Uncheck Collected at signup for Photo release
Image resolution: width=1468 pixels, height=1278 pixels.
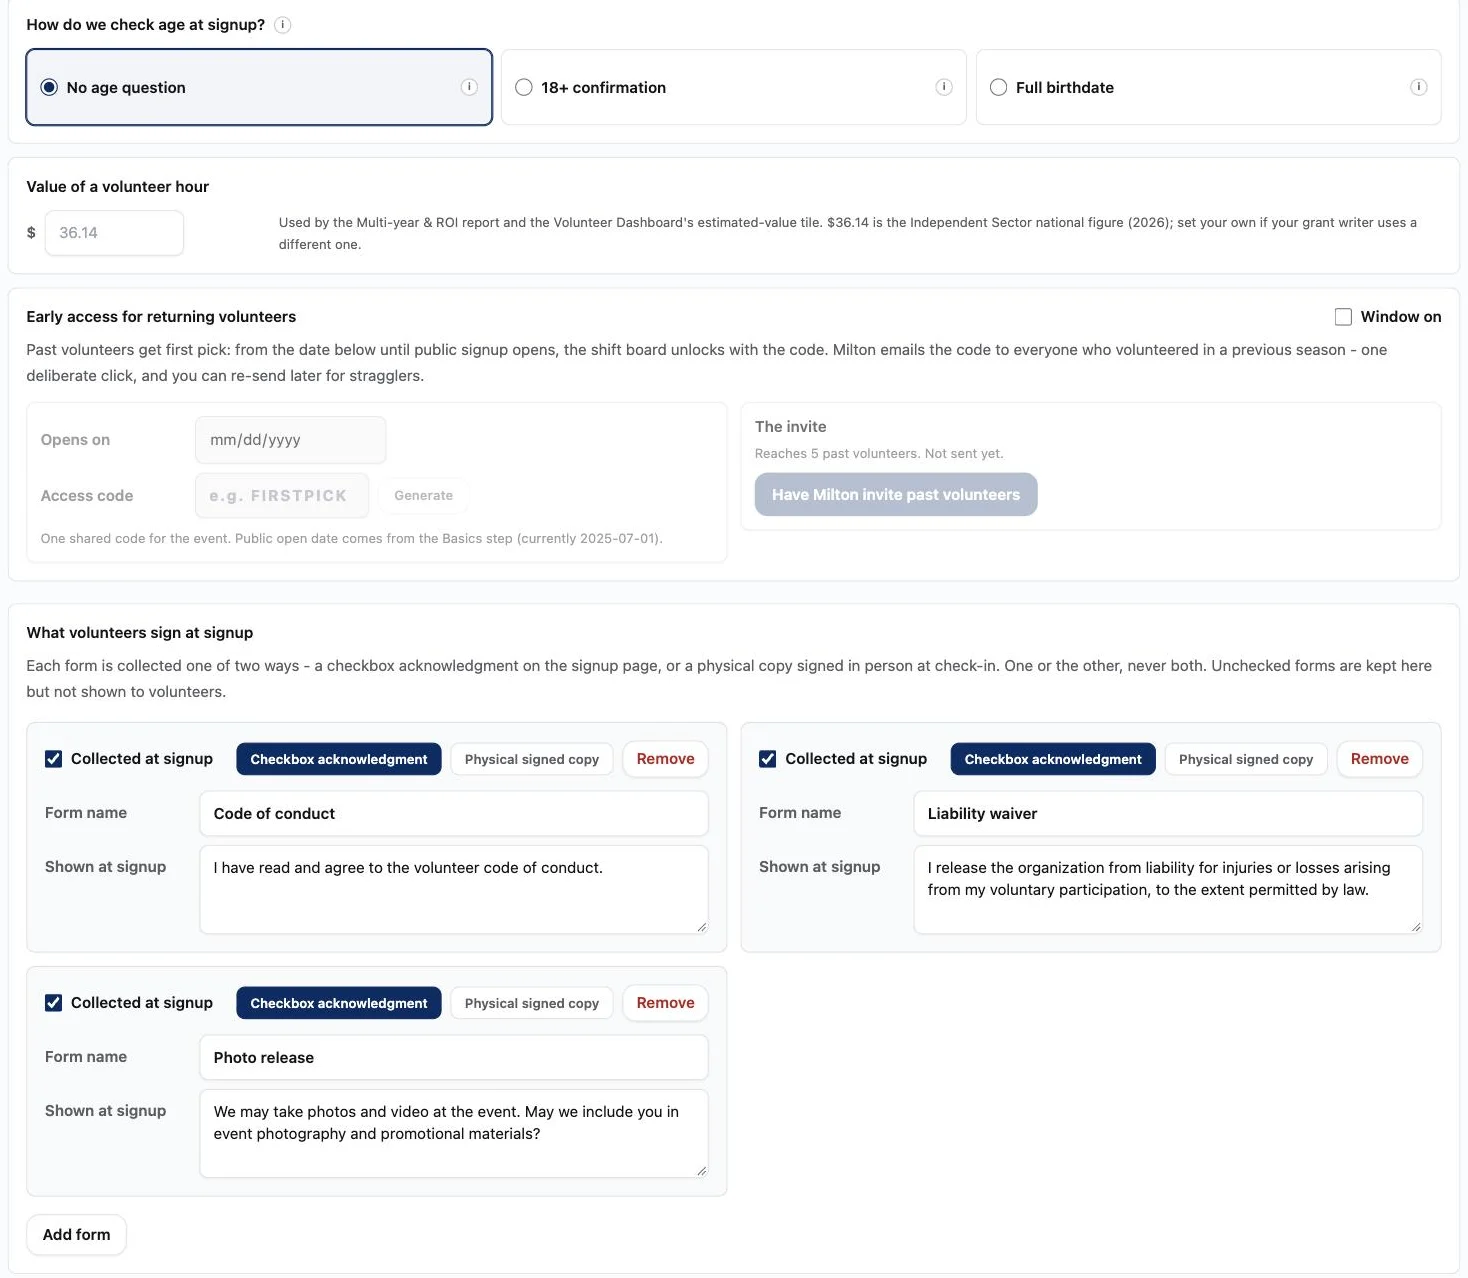point(54,1003)
